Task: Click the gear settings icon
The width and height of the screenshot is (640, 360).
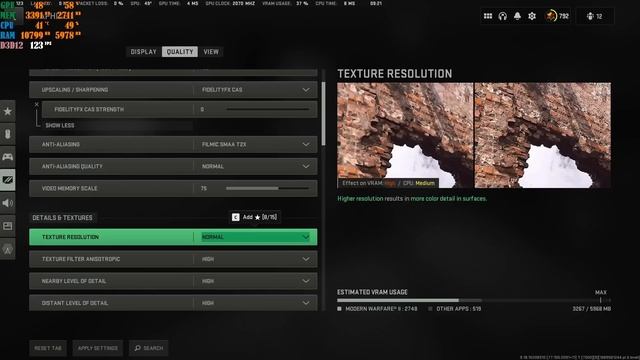Action: coord(532,16)
